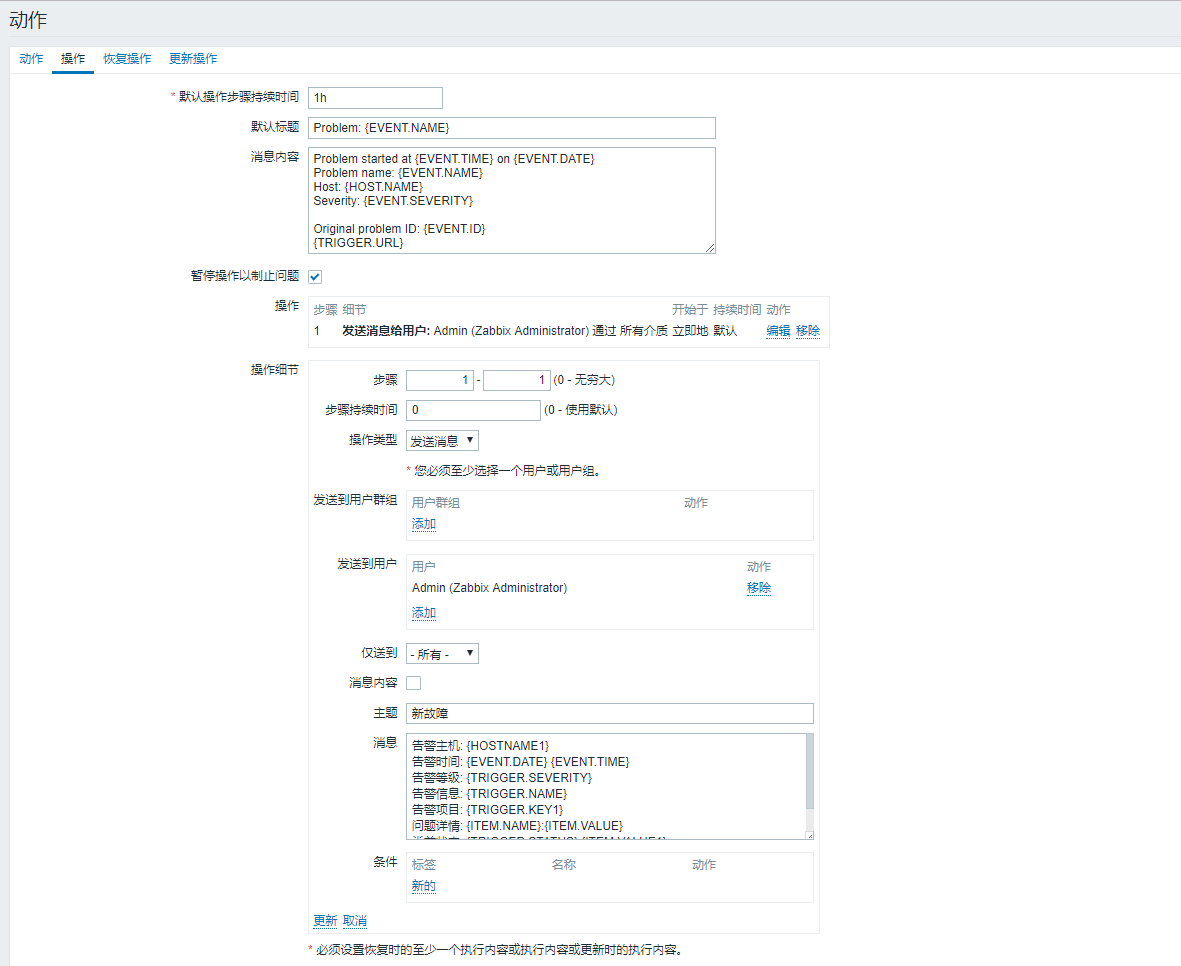The image size is (1181, 966).
Task: Uncheck the 暂停操作以制止问题 checkbox
Action: [315, 277]
